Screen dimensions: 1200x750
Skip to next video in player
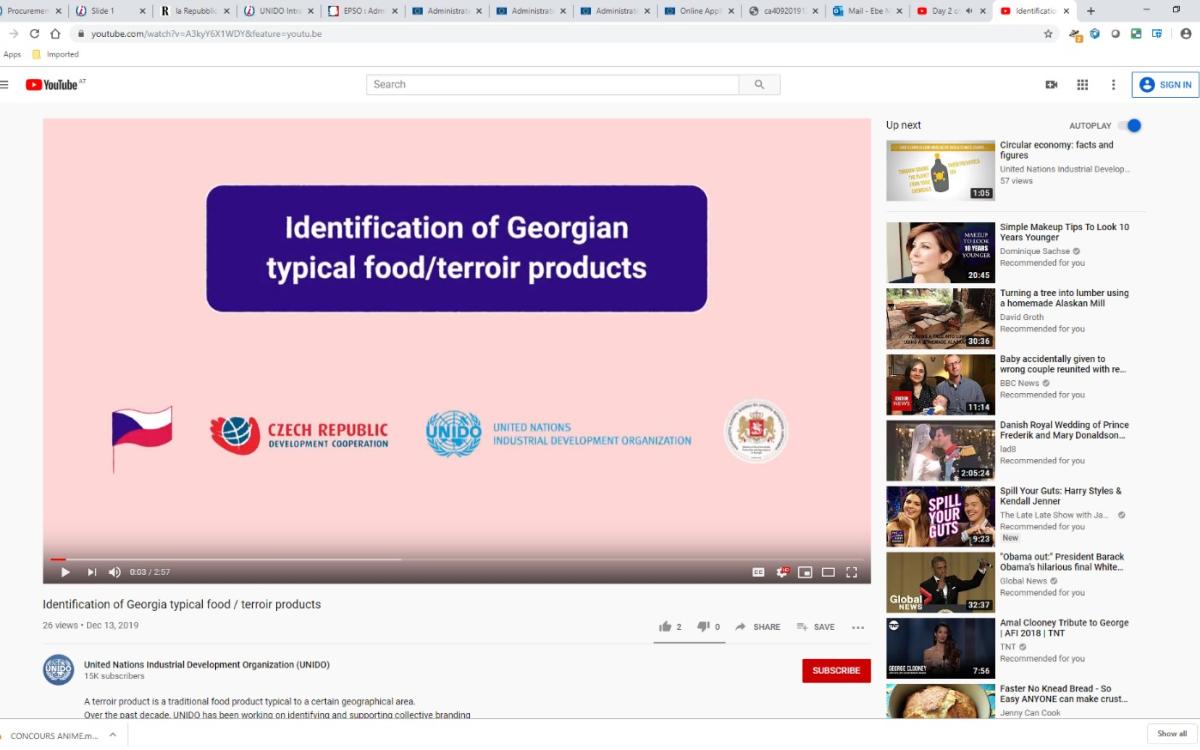91,572
